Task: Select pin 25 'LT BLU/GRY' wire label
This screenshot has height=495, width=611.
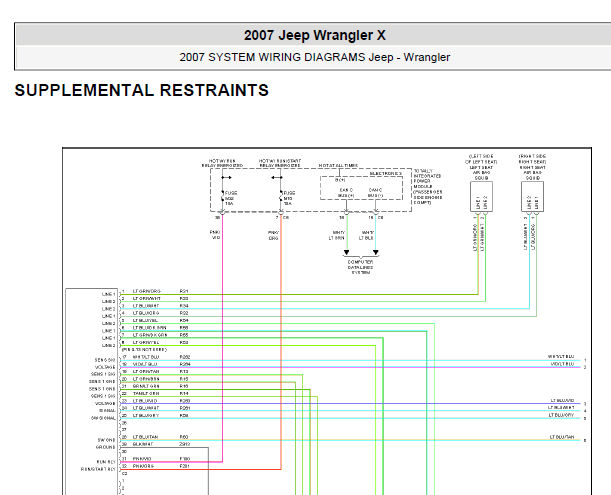Action: (x=146, y=415)
